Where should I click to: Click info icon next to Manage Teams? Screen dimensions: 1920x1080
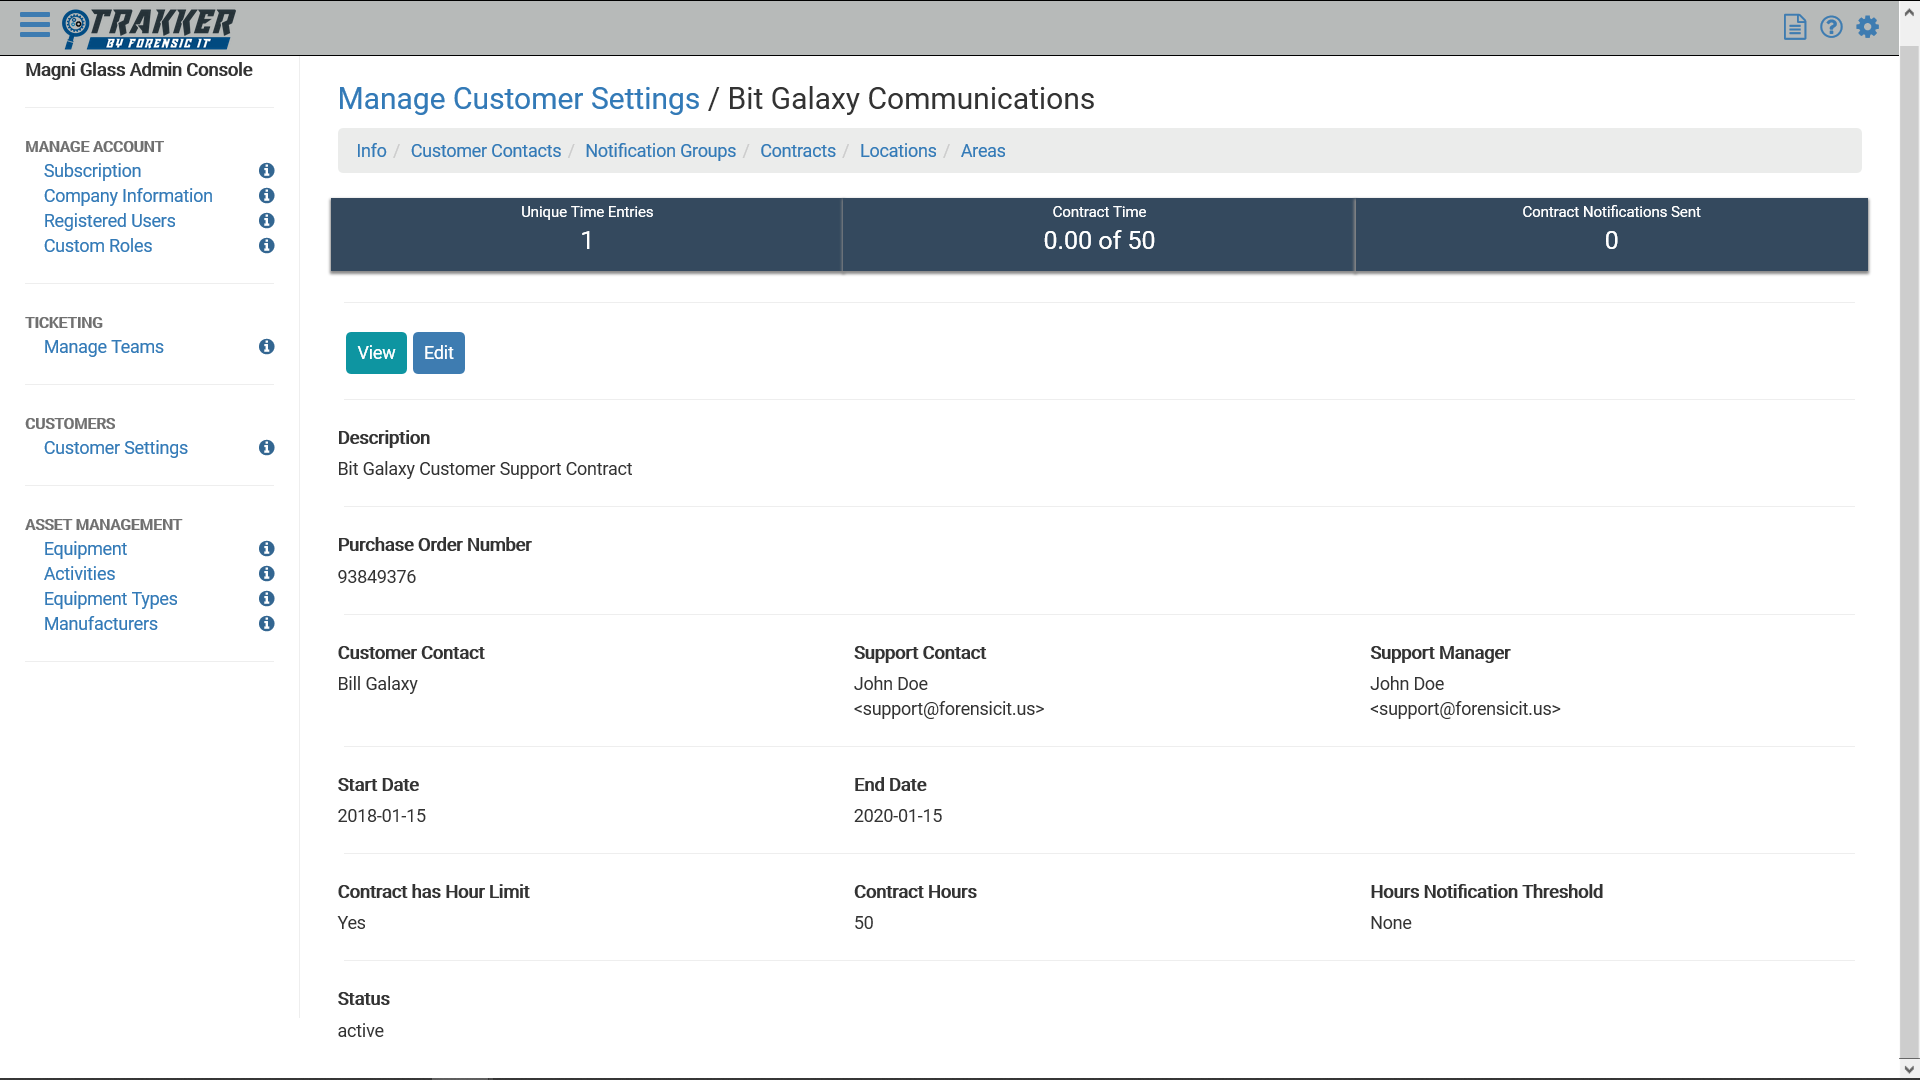(x=266, y=347)
